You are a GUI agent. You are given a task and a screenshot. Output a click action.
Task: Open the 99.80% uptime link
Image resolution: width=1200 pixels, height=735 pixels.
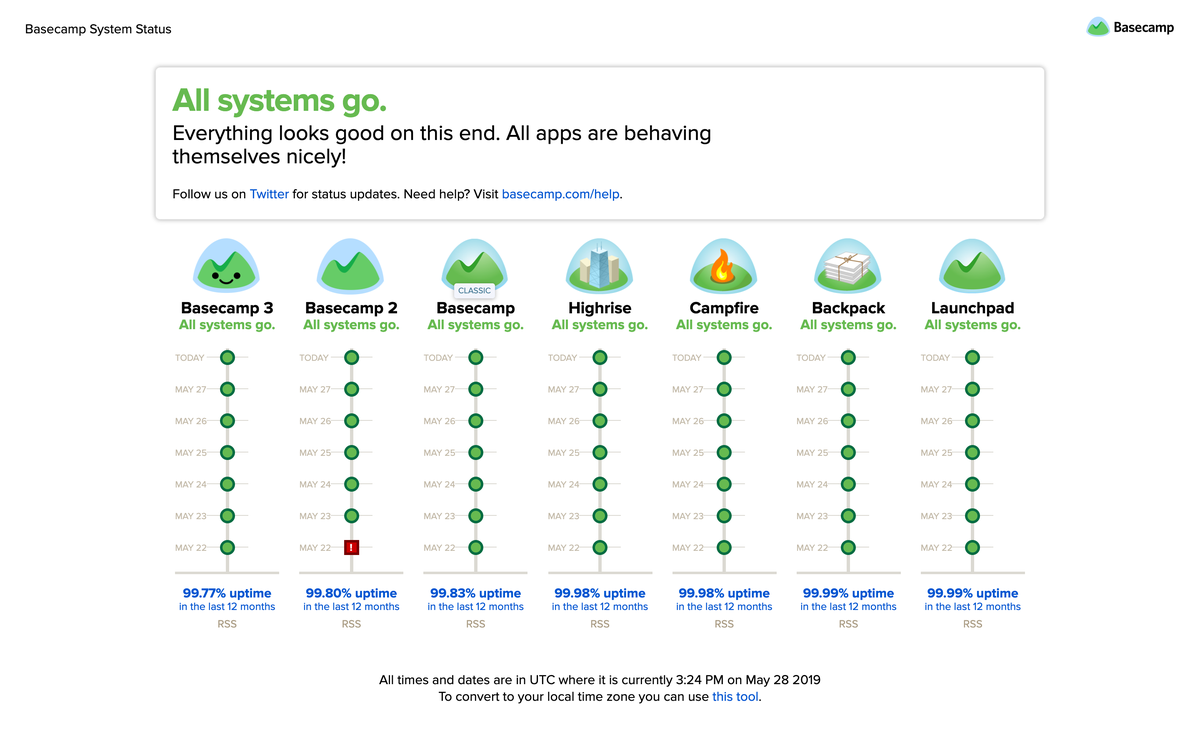(x=351, y=599)
